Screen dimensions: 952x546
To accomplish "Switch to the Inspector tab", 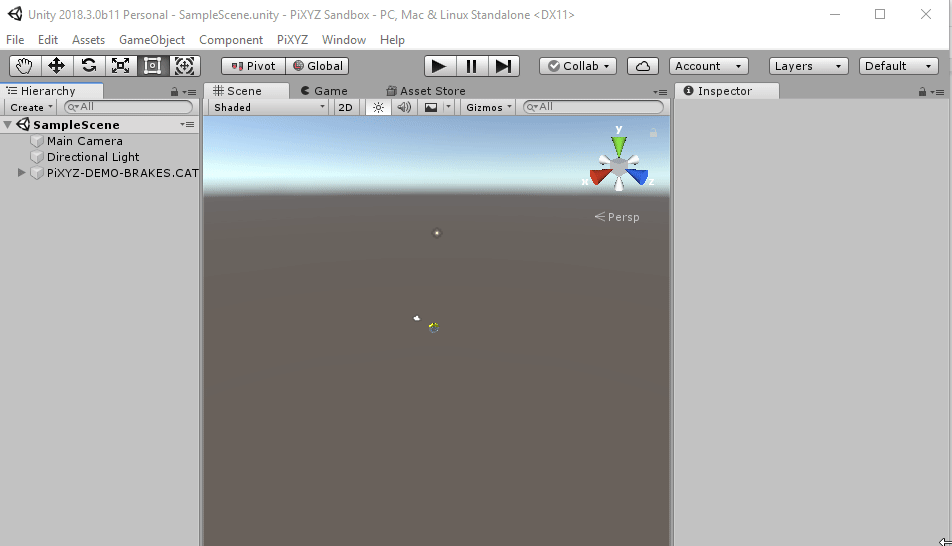I will tap(726, 90).
